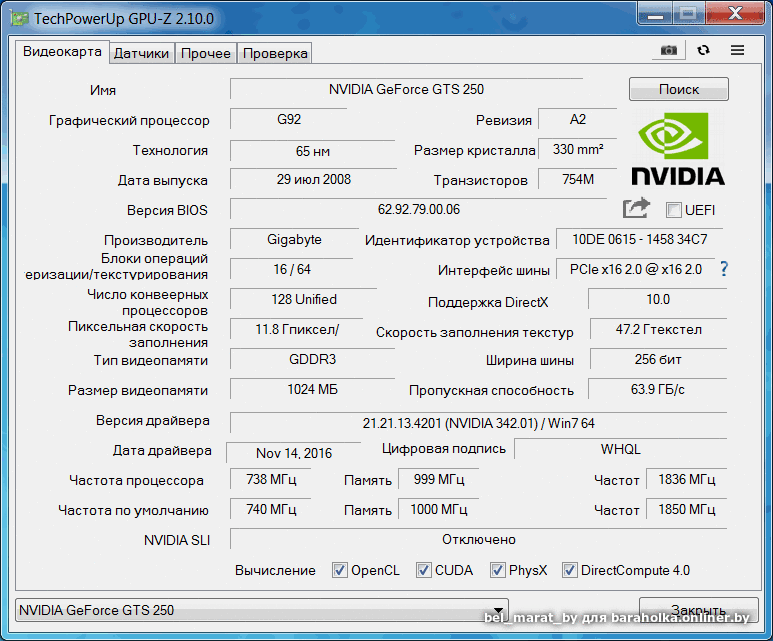The height and width of the screenshot is (641, 773).
Task: Click the memory type GDDR3 field
Action: click(x=312, y=359)
